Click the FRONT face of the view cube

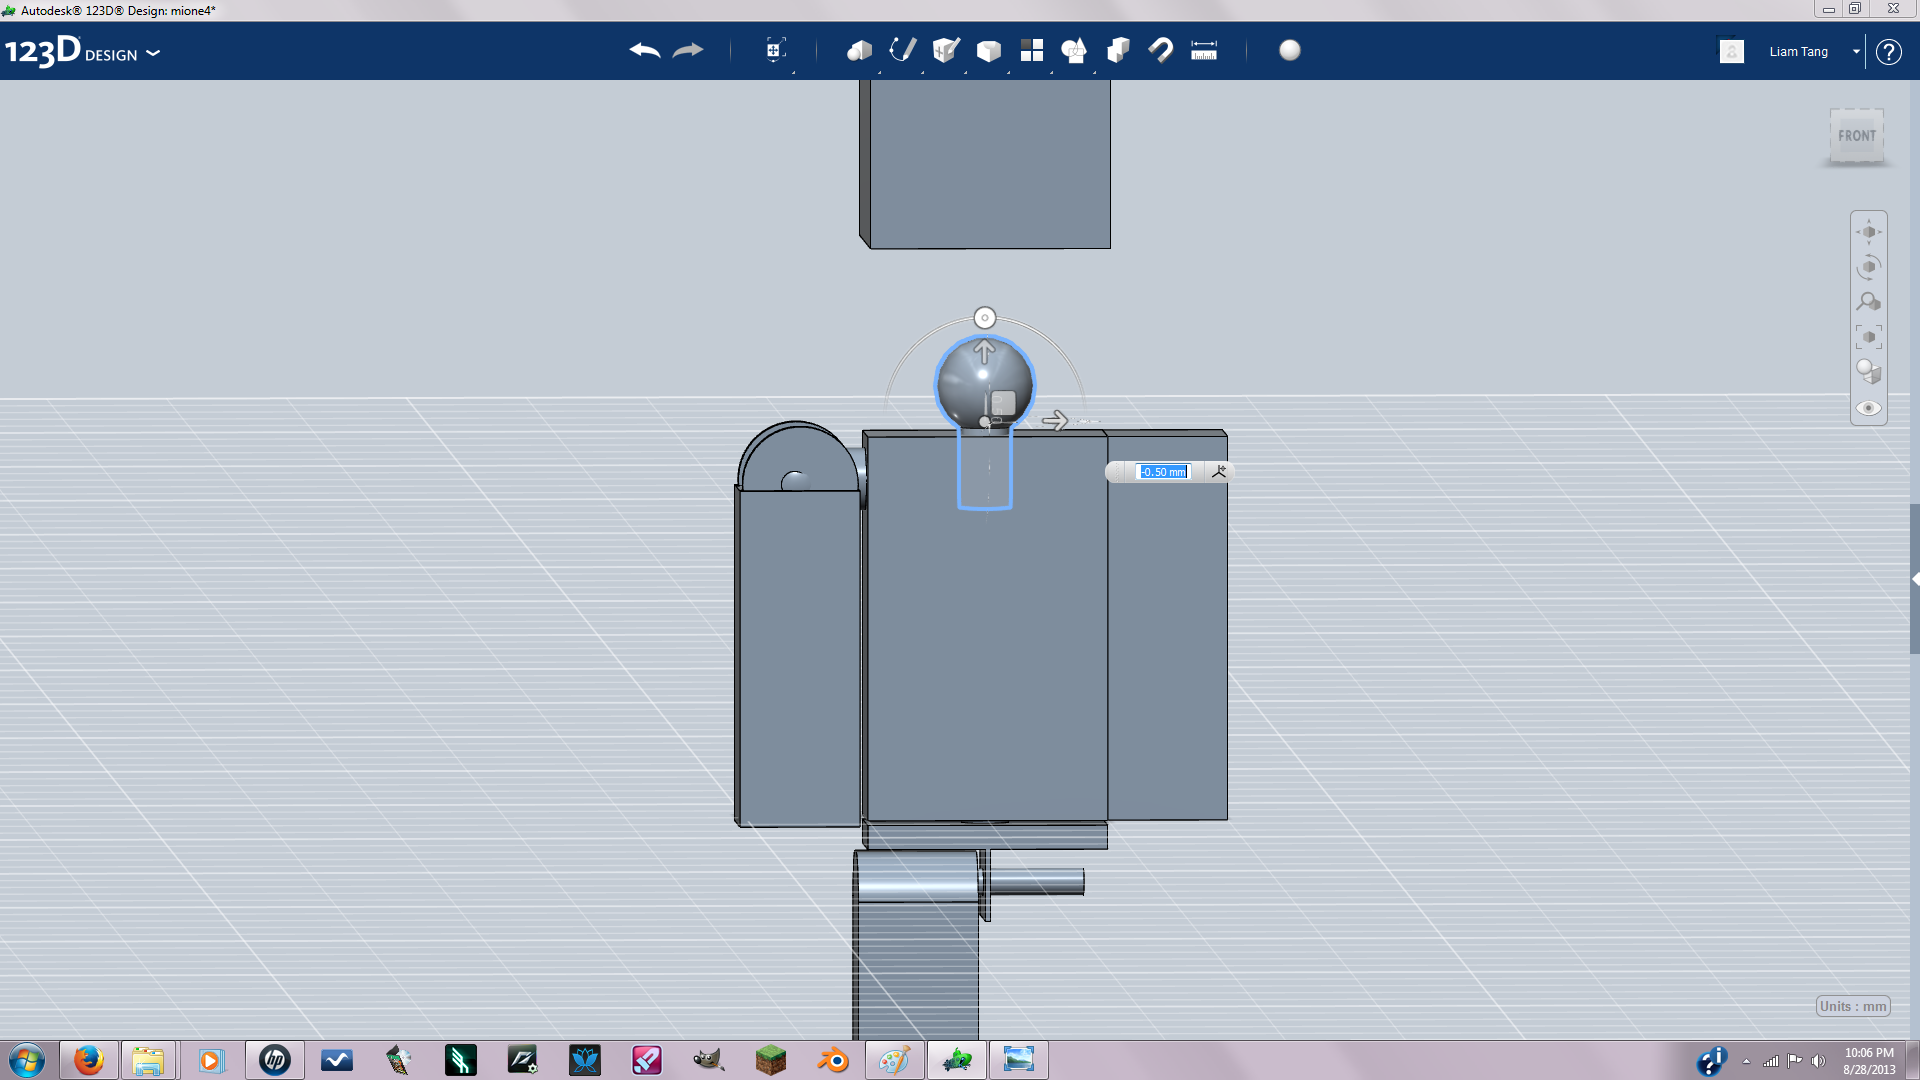coord(1857,136)
